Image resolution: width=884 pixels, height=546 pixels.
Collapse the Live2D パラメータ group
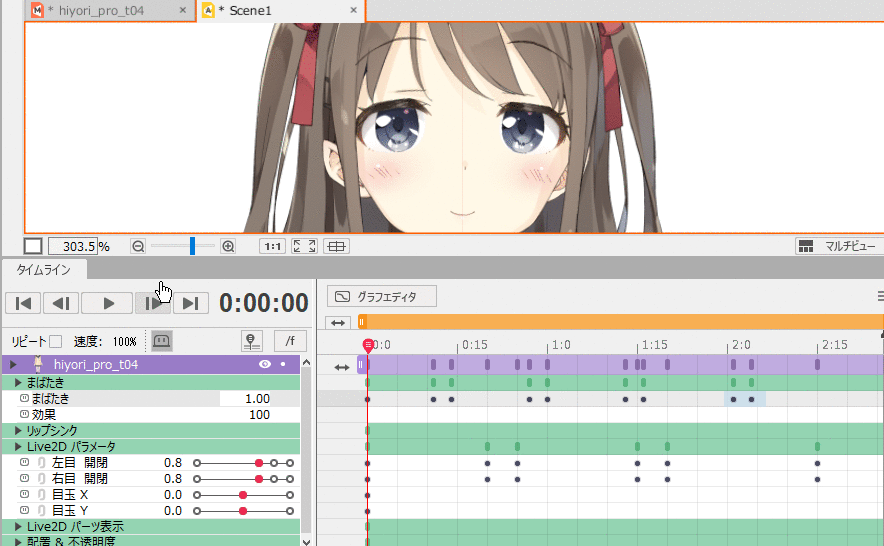19,446
